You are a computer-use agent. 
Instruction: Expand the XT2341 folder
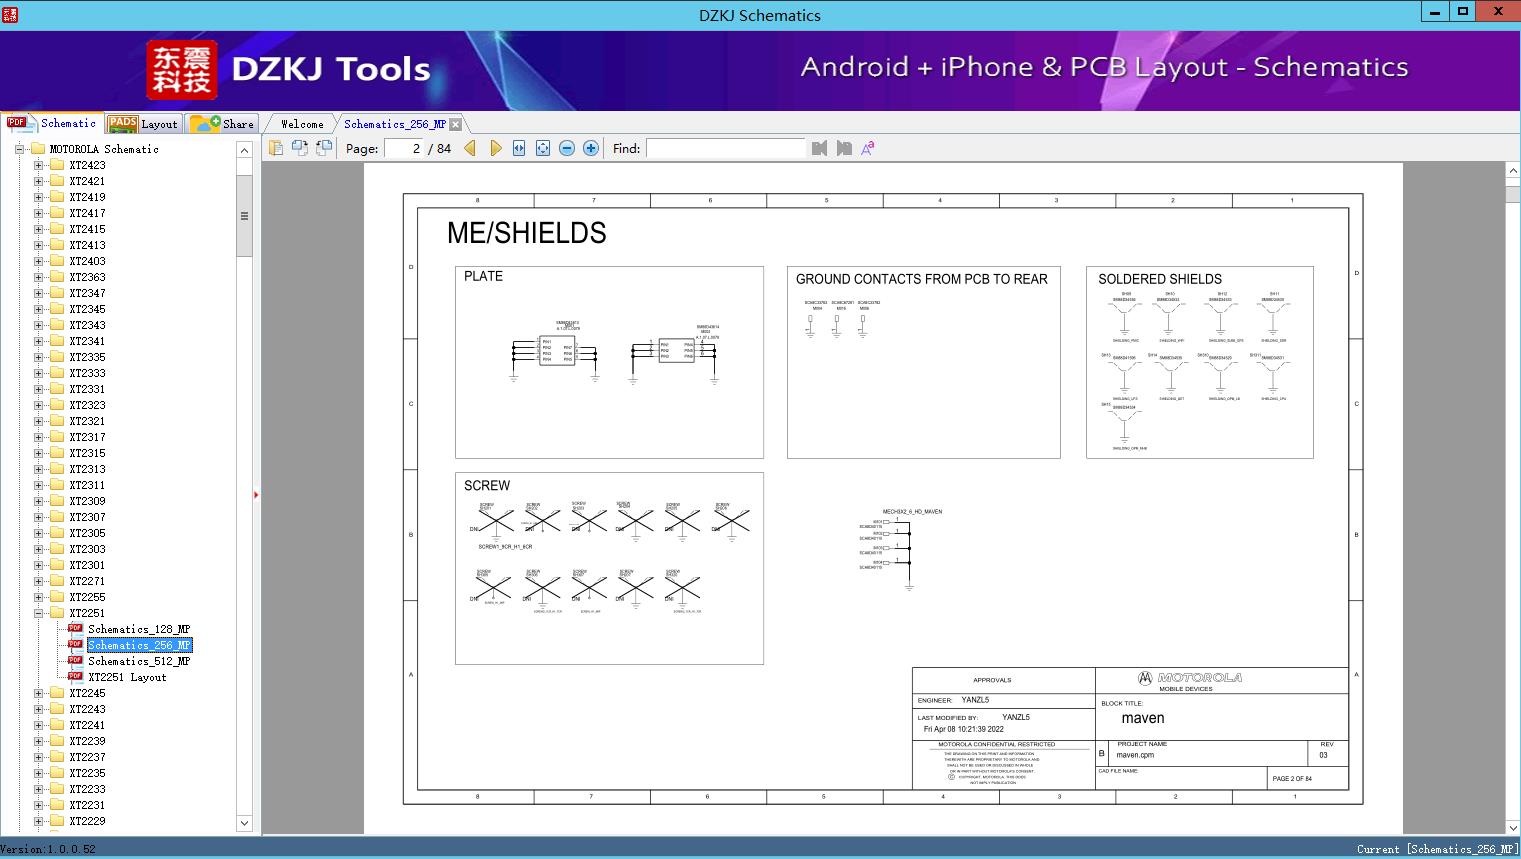point(38,341)
